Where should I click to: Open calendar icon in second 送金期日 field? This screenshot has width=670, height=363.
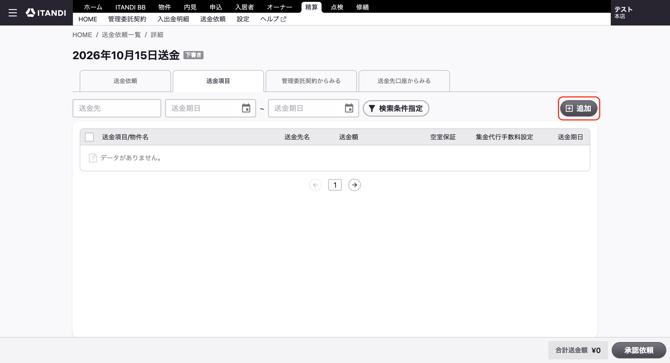(x=349, y=108)
